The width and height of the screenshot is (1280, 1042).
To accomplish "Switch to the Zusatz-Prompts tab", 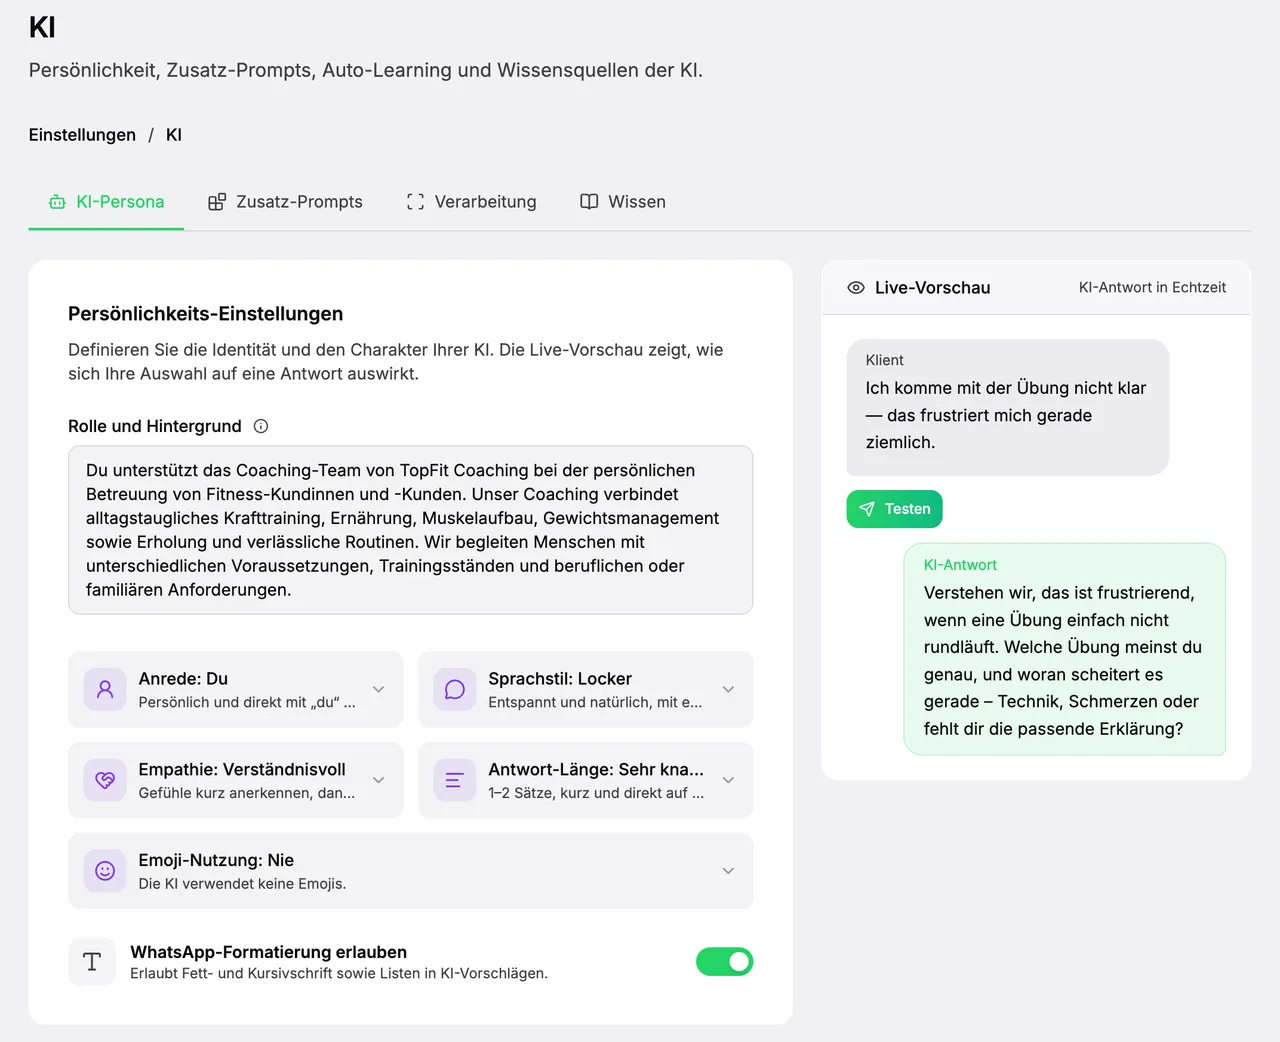I will (285, 202).
